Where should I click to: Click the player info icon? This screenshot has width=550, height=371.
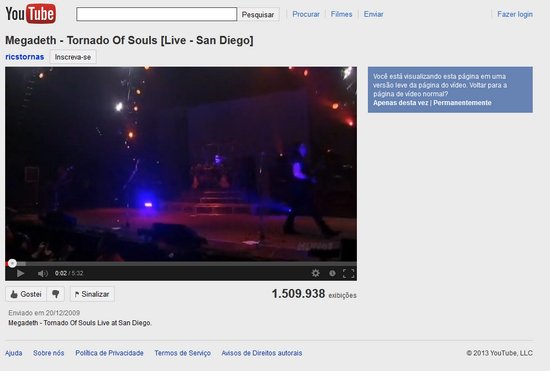point(332,273)
